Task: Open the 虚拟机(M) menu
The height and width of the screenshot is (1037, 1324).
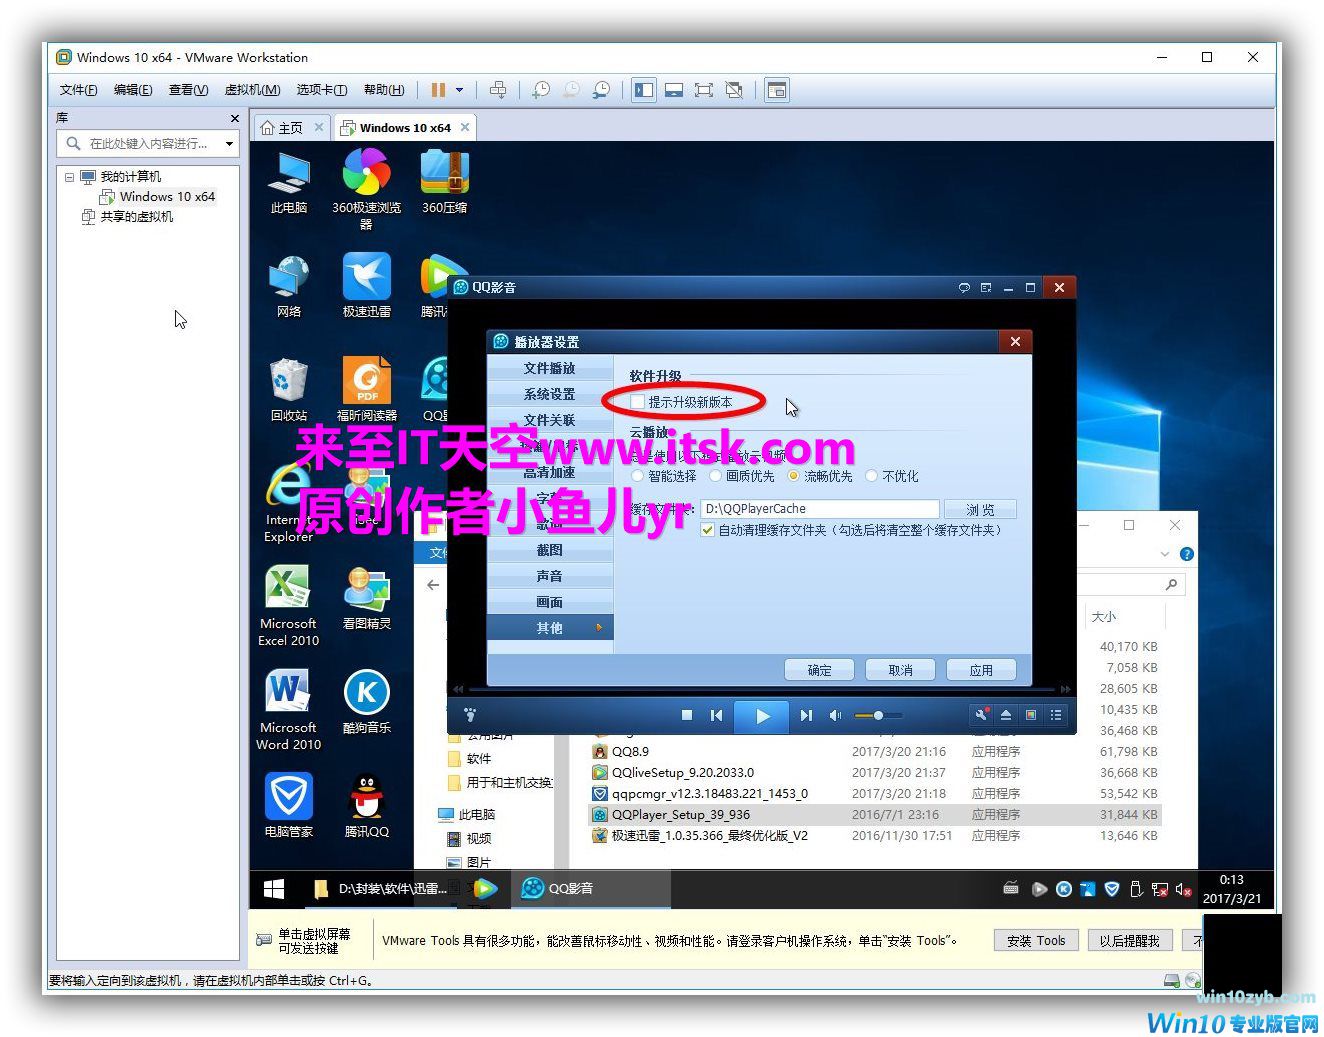Action: (x=252, y=90)
